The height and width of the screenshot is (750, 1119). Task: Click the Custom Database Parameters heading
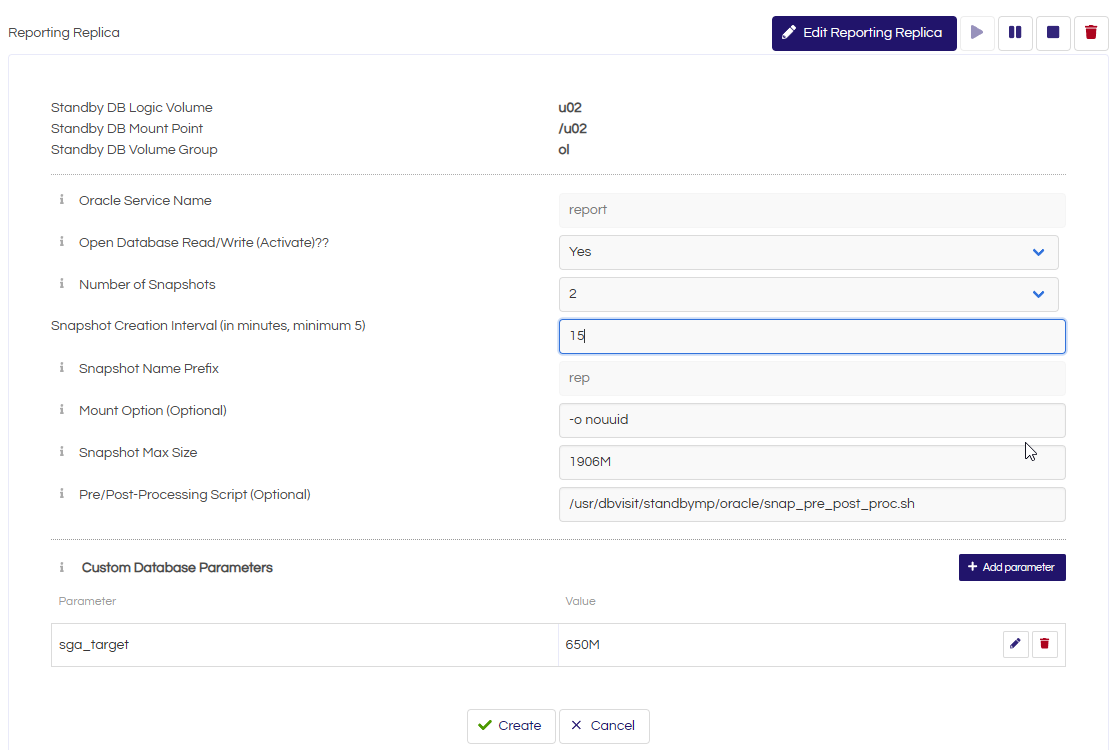(x=177, y=568)
